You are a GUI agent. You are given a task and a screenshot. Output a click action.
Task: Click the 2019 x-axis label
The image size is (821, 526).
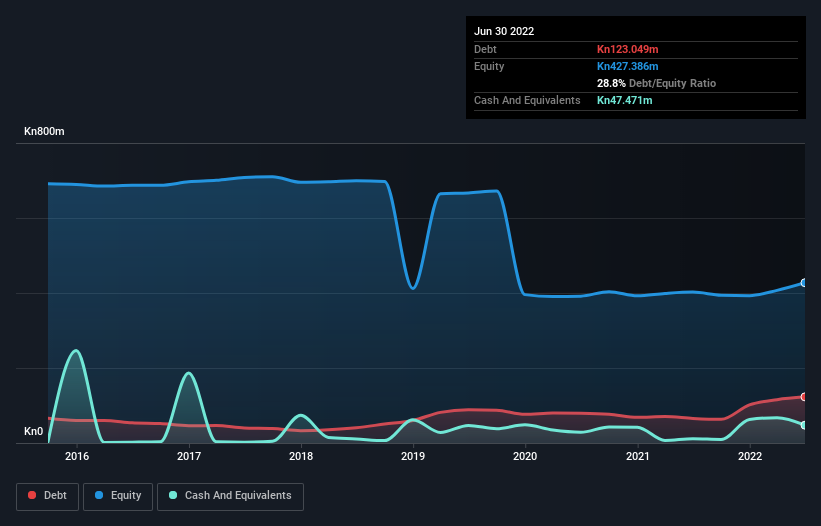click(x=413, y=456)
